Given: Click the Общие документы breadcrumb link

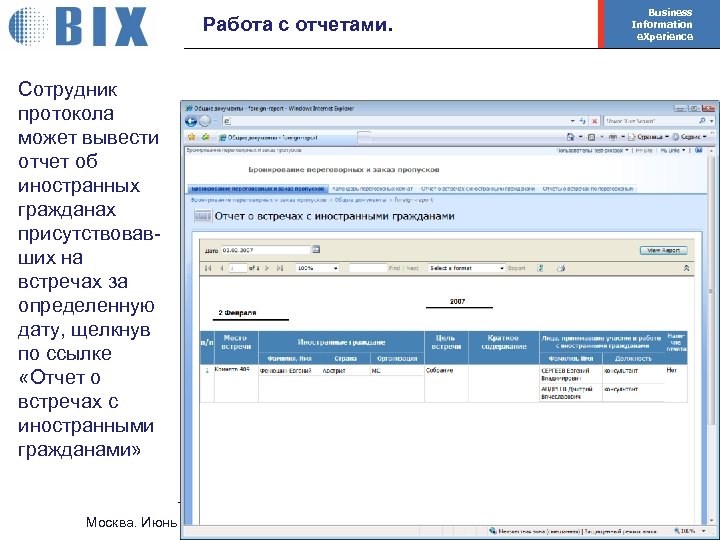Looking at the screenshot, I should (x=360, y=200).
